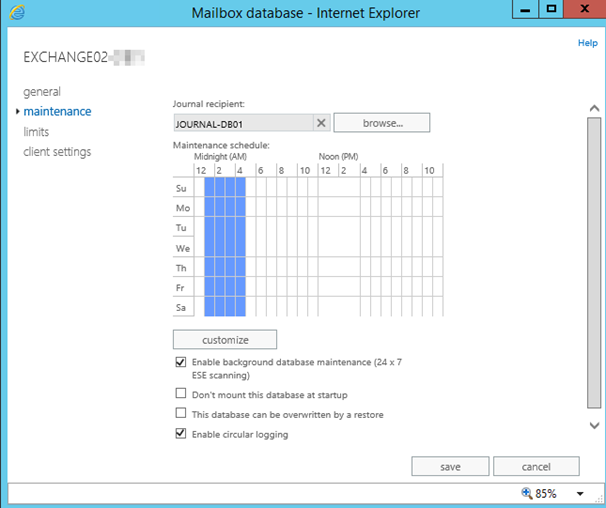Minimize the Mailbox database window
The width and height of the screenshot is (606, 508).
pos(525,9)
